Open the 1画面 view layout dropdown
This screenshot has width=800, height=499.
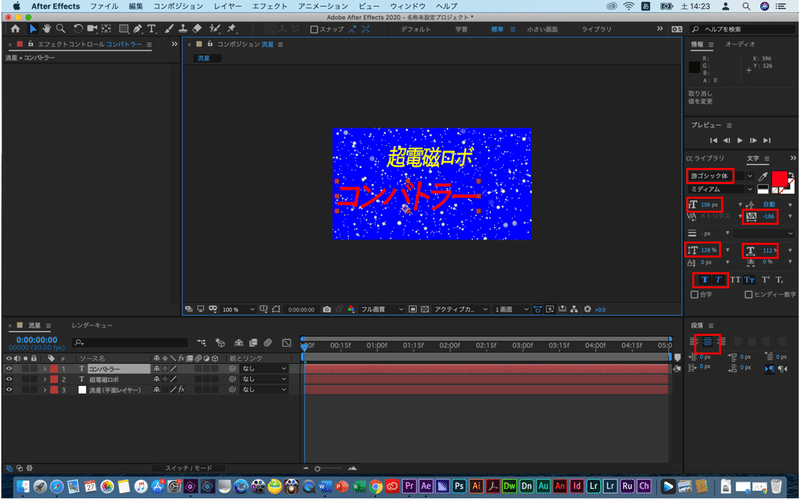tap(511, 309)
